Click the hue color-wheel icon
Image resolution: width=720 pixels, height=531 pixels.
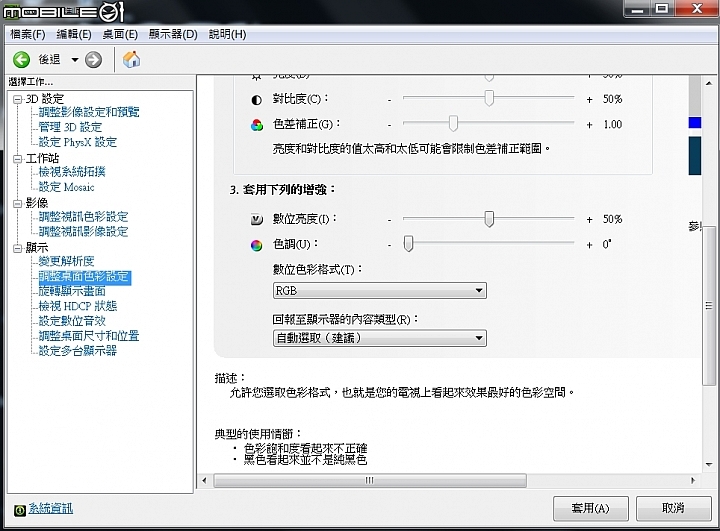click(257, 245)
